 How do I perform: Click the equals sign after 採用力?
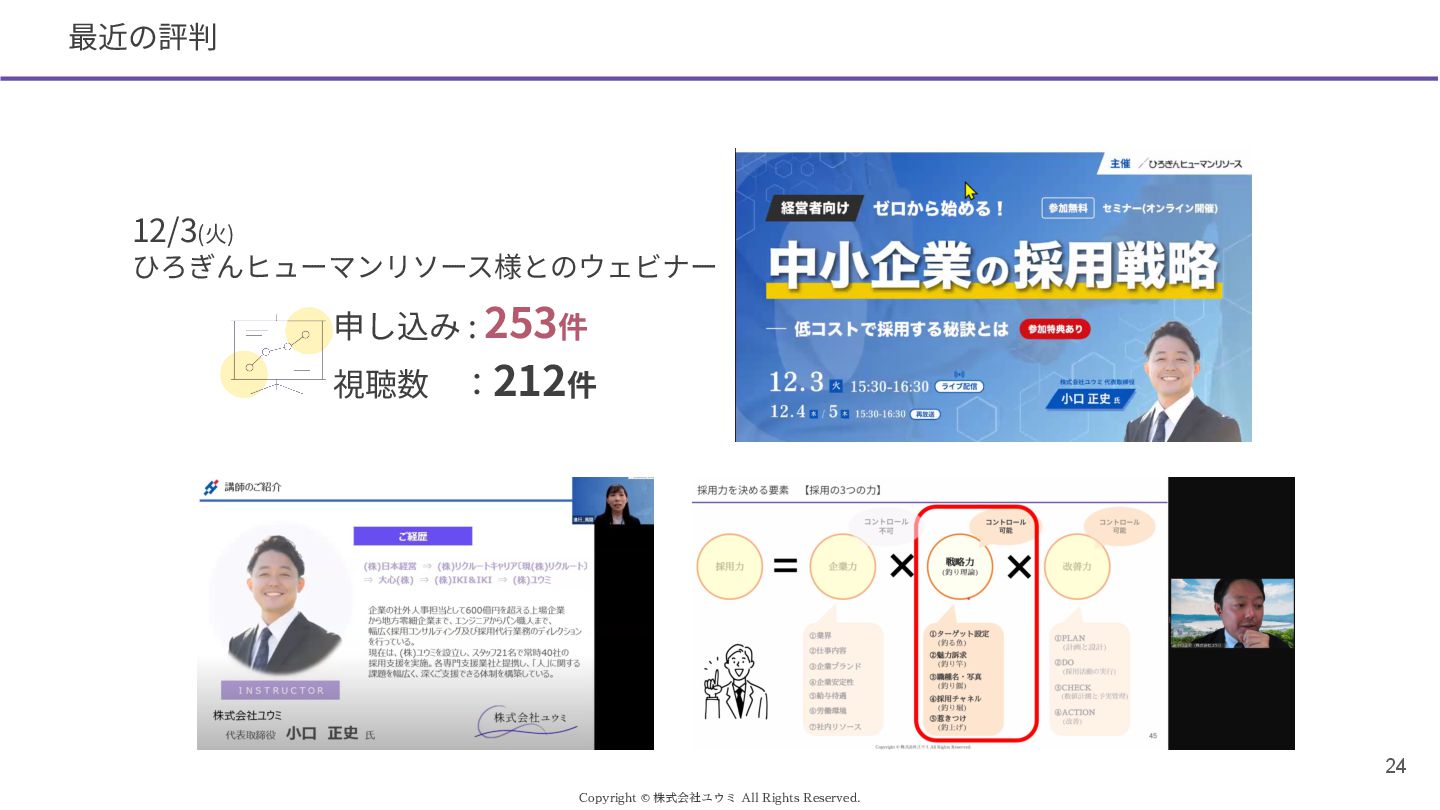(786, 567)
